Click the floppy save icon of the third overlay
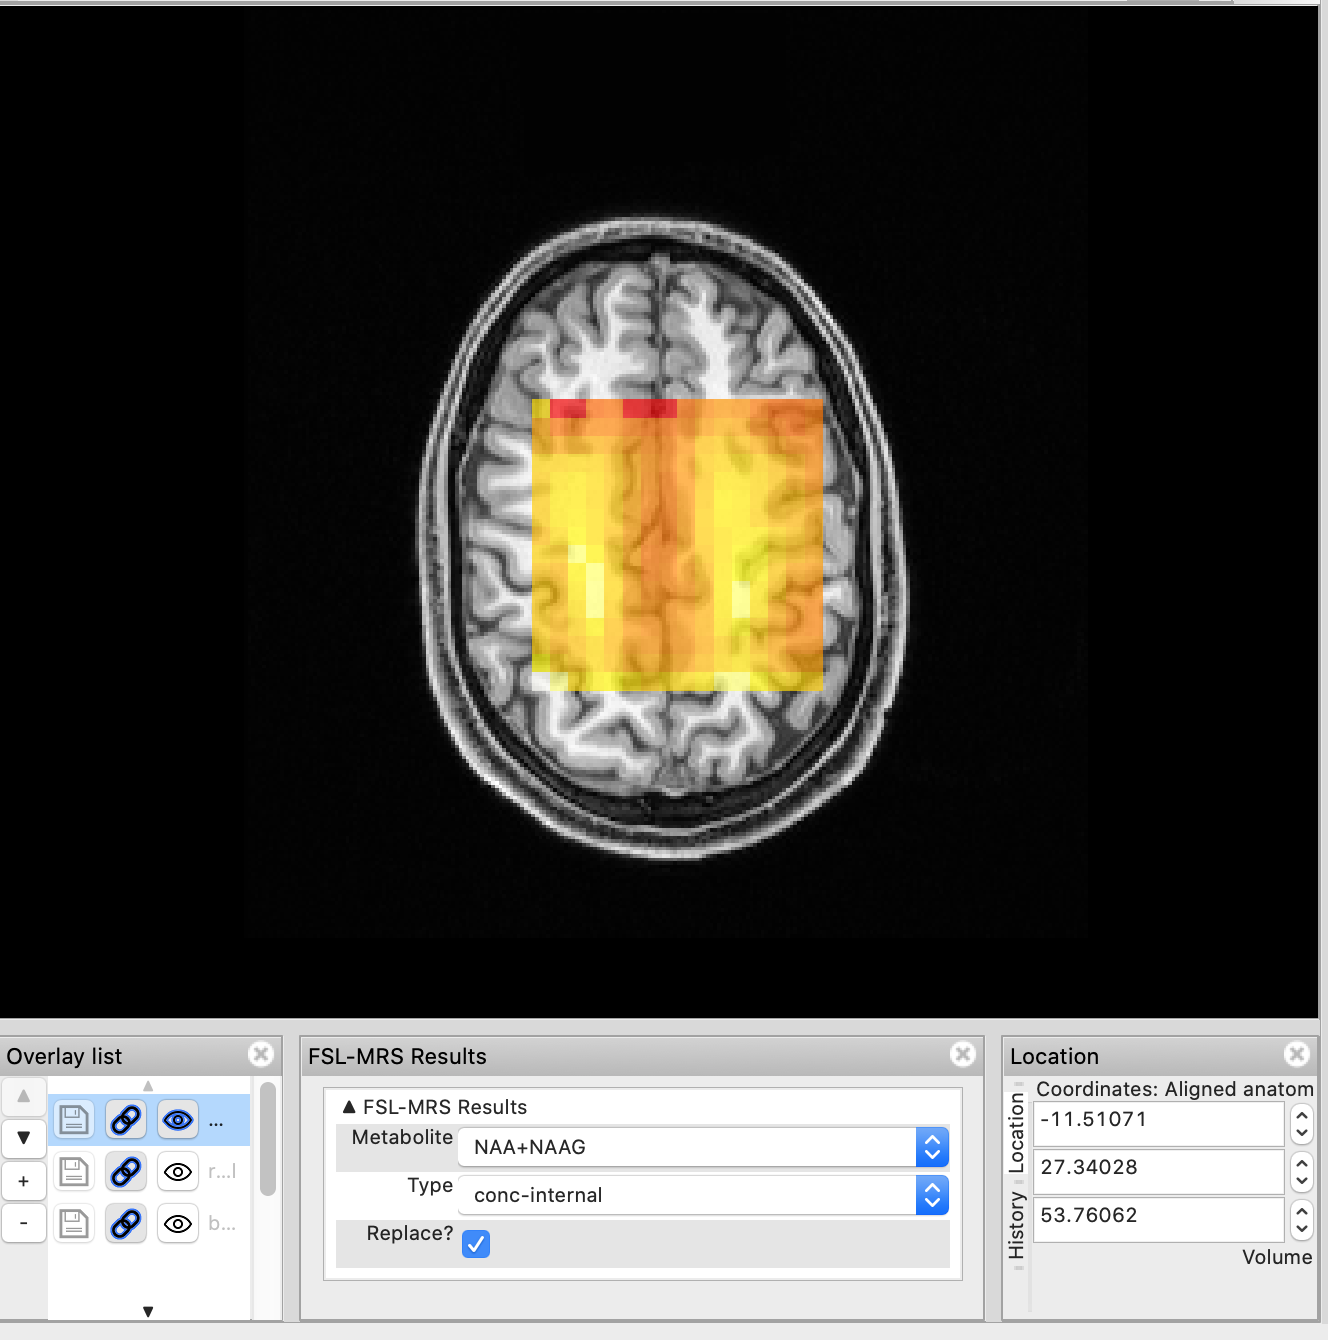This screenshot has height=1340, width=1328. [x=74, y=1223]
